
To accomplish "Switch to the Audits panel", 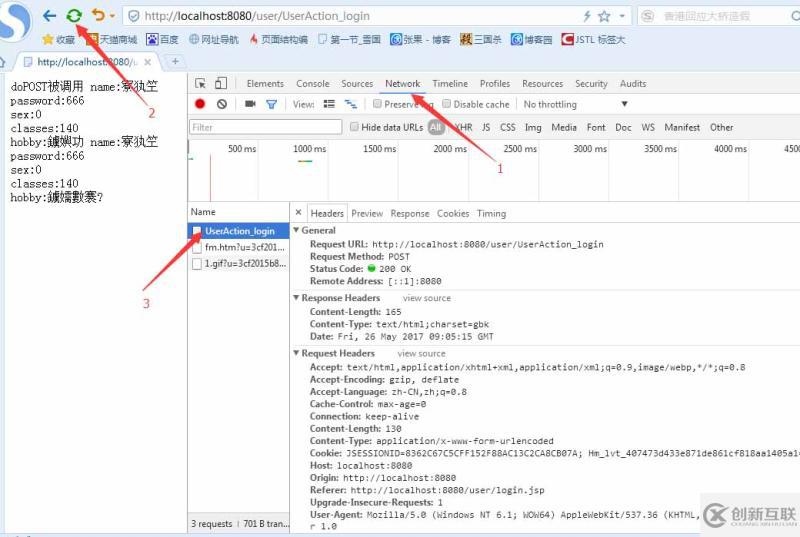I will point(633,84).
